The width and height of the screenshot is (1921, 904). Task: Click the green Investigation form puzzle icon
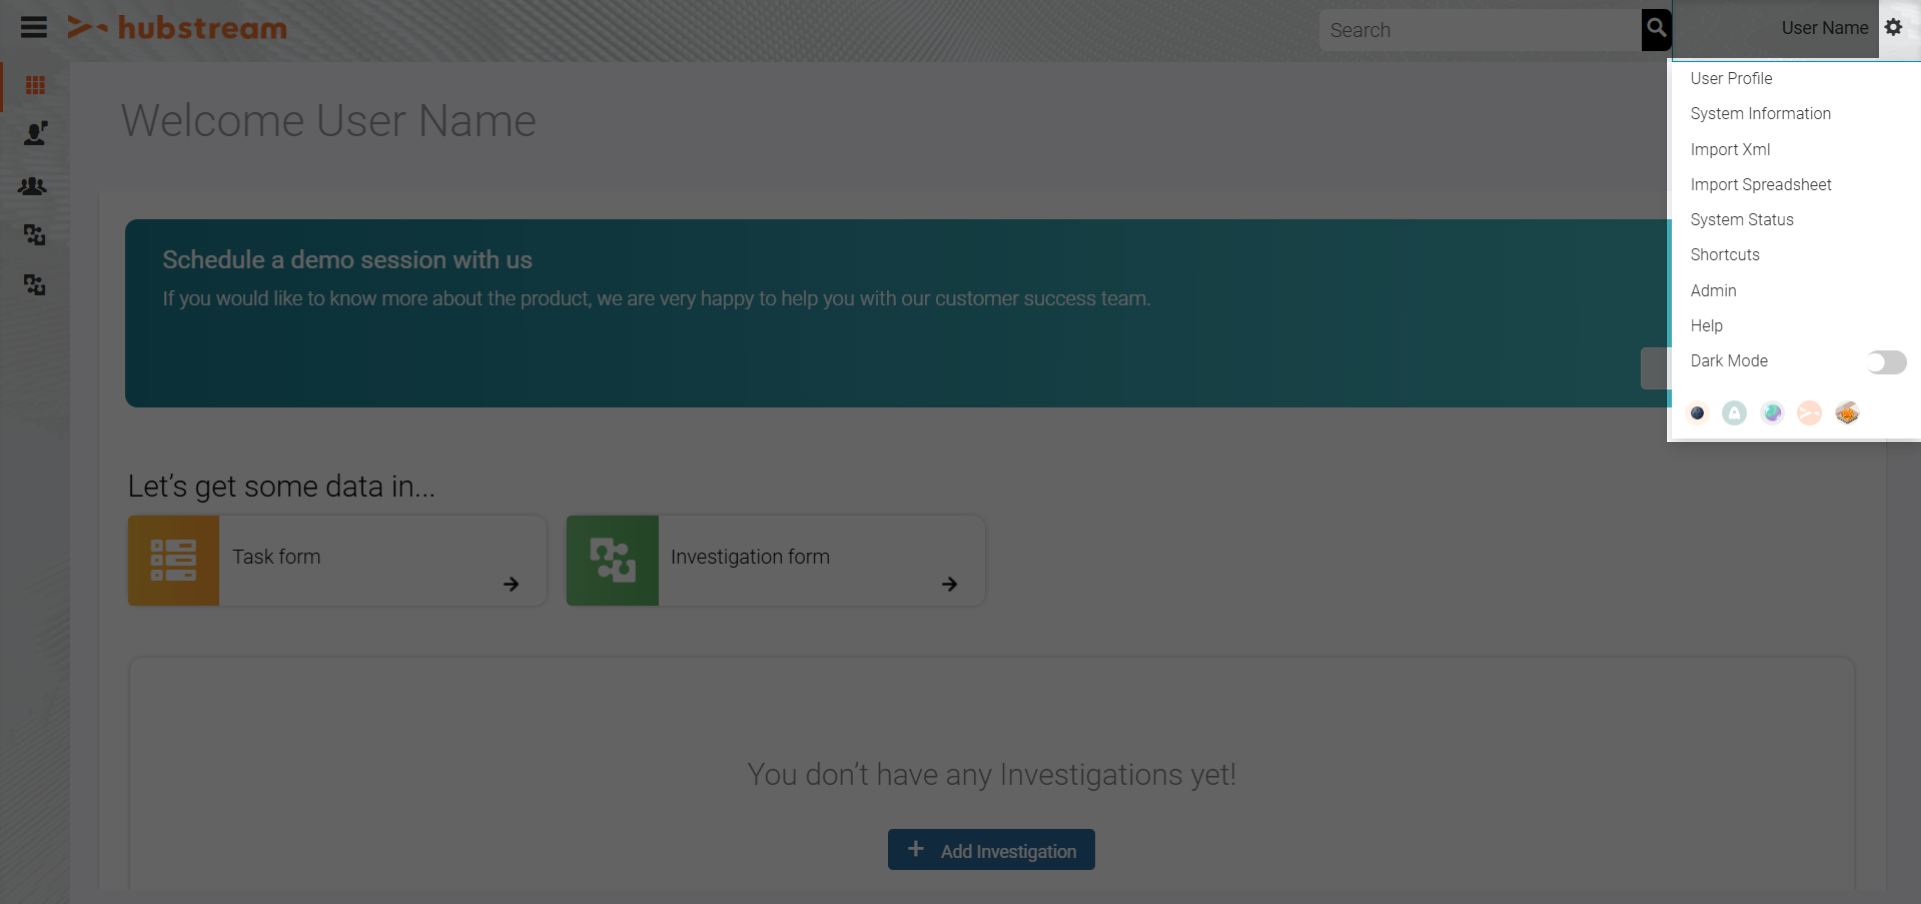point(612,560)
